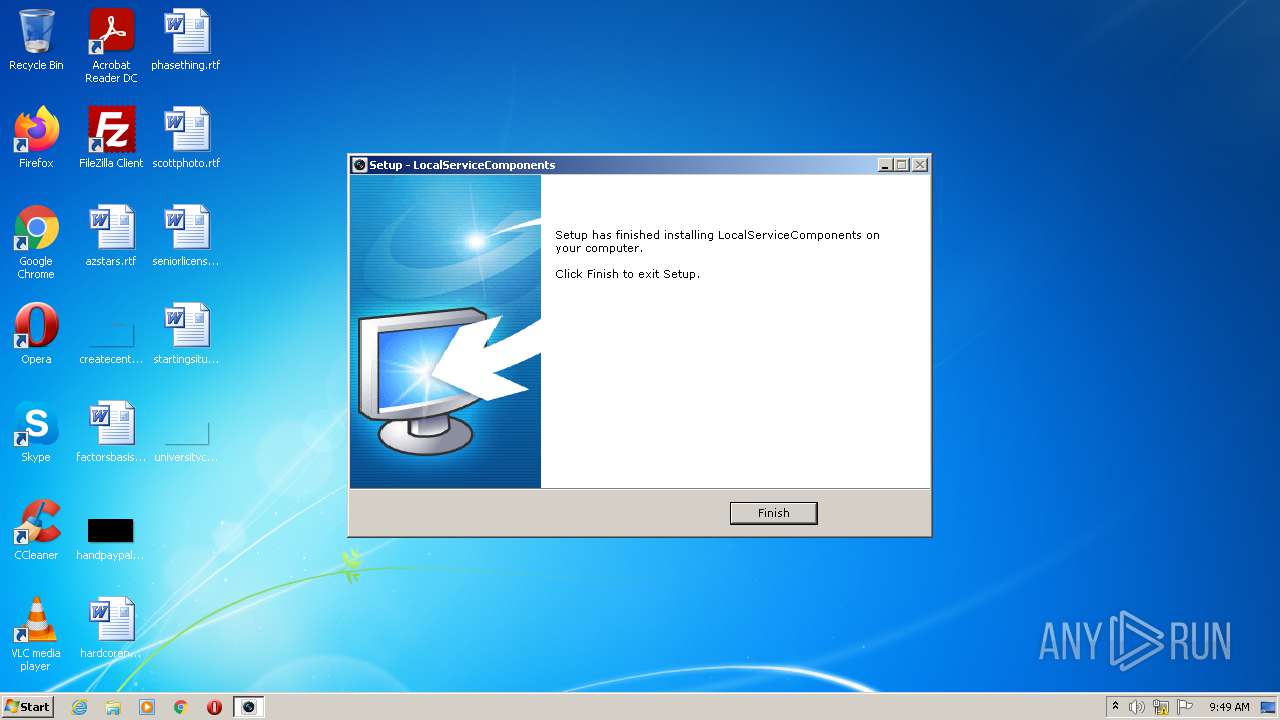Launch Chrome from the taskbar
Image resolution: width=1280 pixels, height=720 pixels.
coord(181,707)
